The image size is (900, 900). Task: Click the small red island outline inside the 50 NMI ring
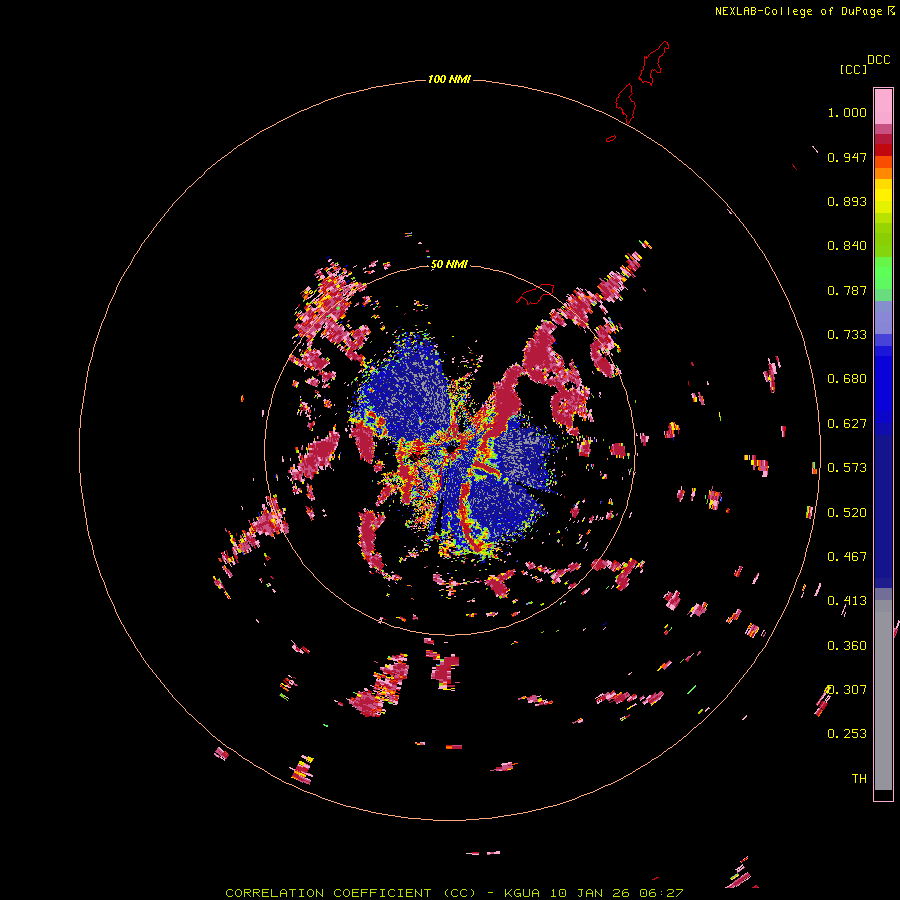point(536,294)
